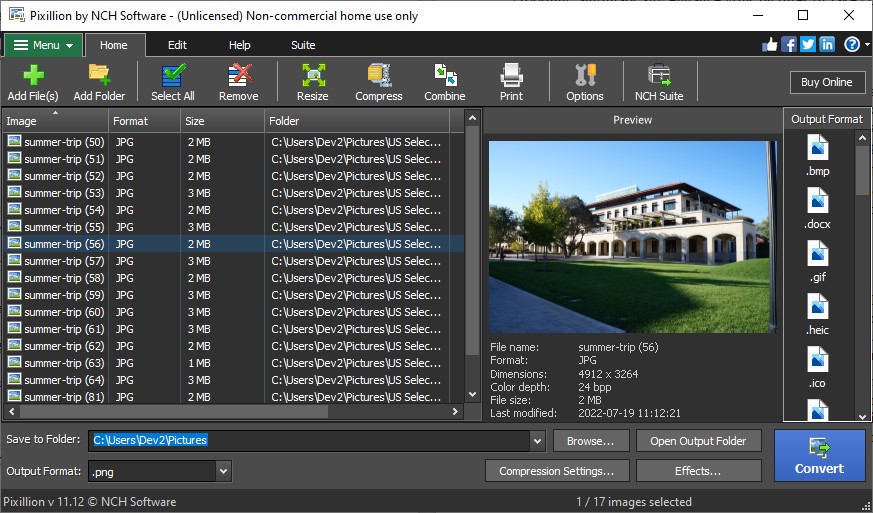This screenshot has width=873, height=513.
Task: Click the Select All toolbar icon
Action: pyautogui.click(x=173, y=82)
